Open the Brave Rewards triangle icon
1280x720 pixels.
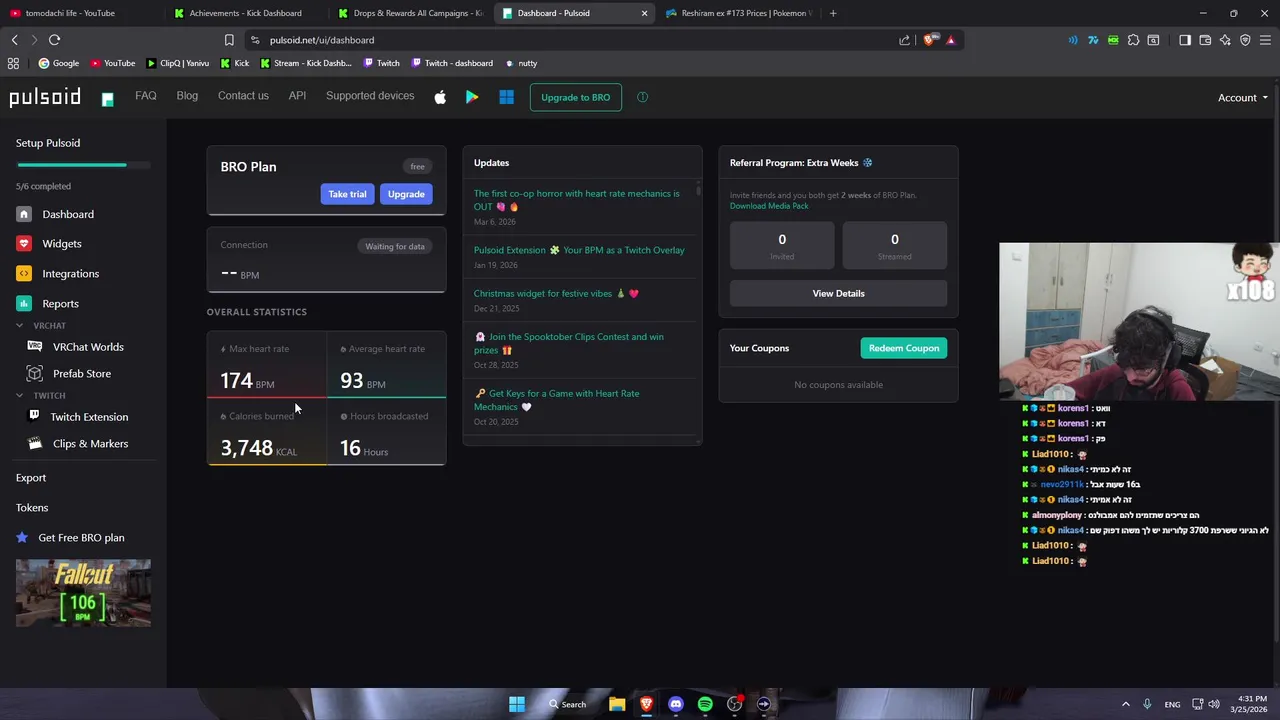coord(950,40)
